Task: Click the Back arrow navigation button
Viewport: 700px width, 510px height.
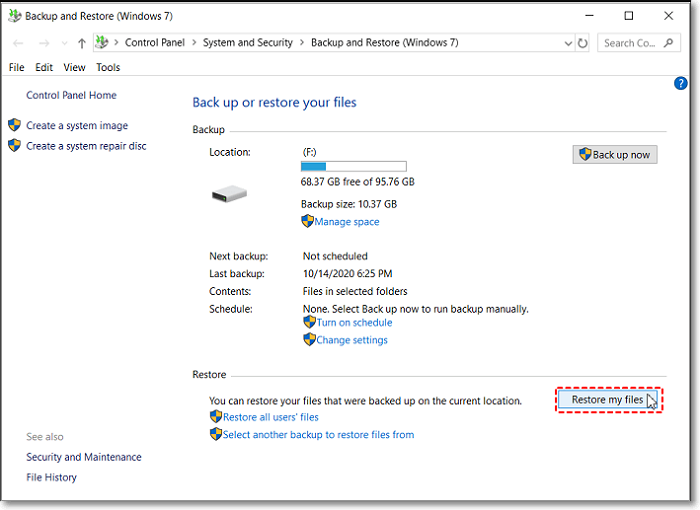Action: click(x=18, y=43)
